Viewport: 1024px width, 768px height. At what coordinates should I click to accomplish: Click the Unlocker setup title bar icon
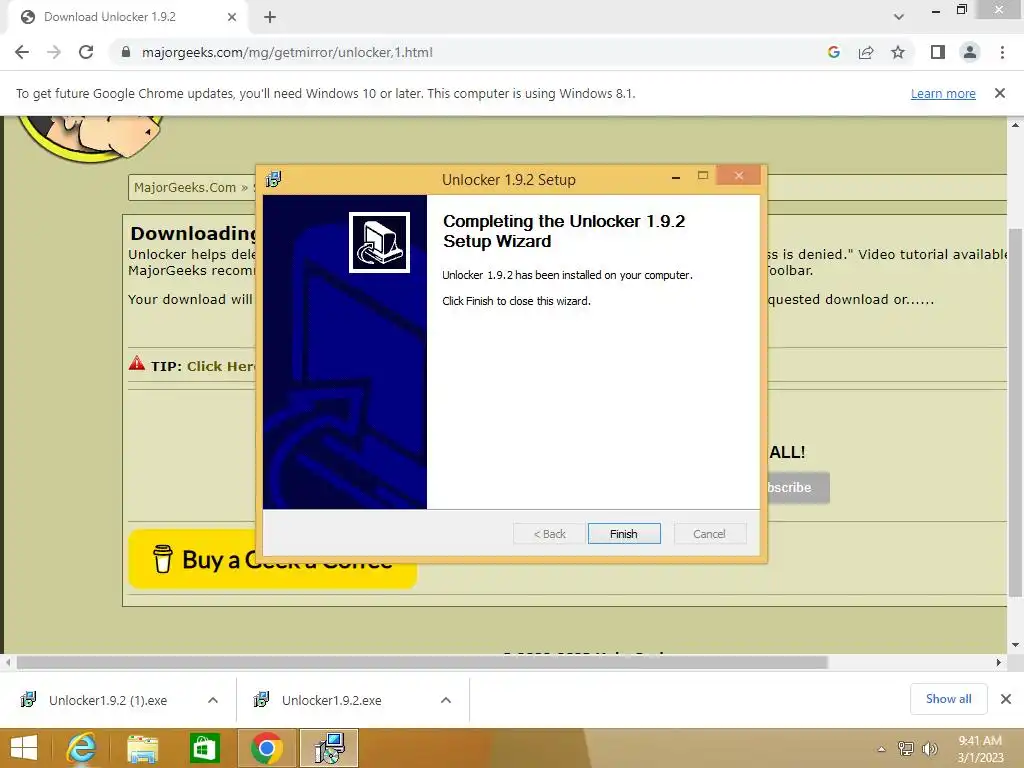tap(274, 179)
